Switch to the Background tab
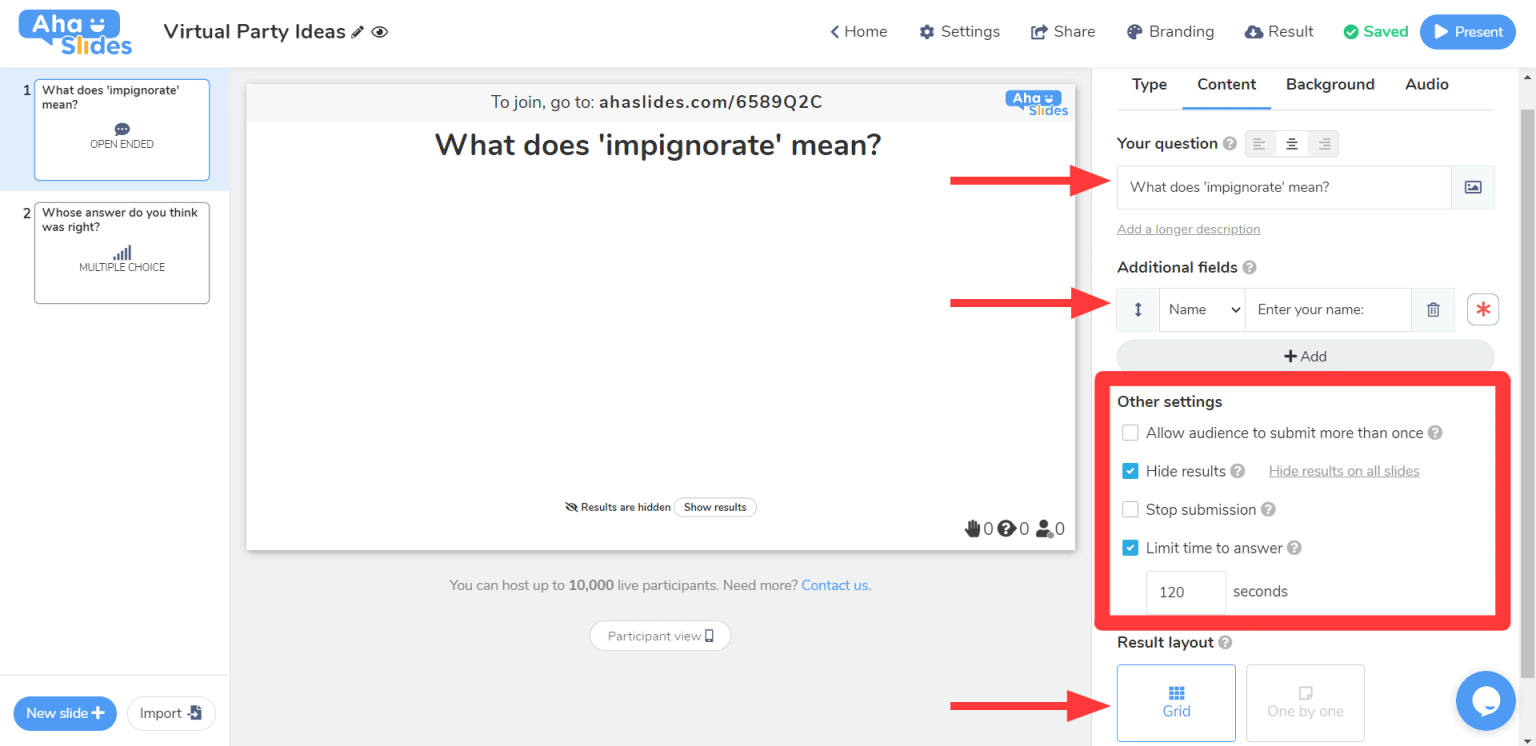Image resolution: width=1536 pixels, height=746 pixels. 1329,85
